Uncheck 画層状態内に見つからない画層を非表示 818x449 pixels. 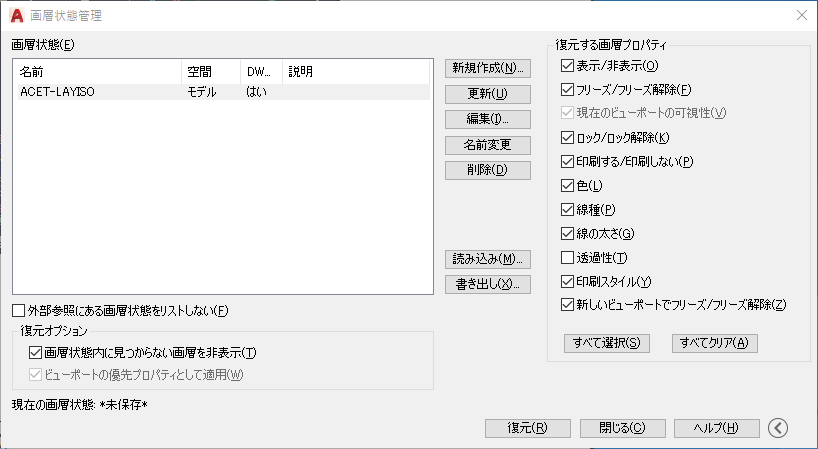pos(35,353)
